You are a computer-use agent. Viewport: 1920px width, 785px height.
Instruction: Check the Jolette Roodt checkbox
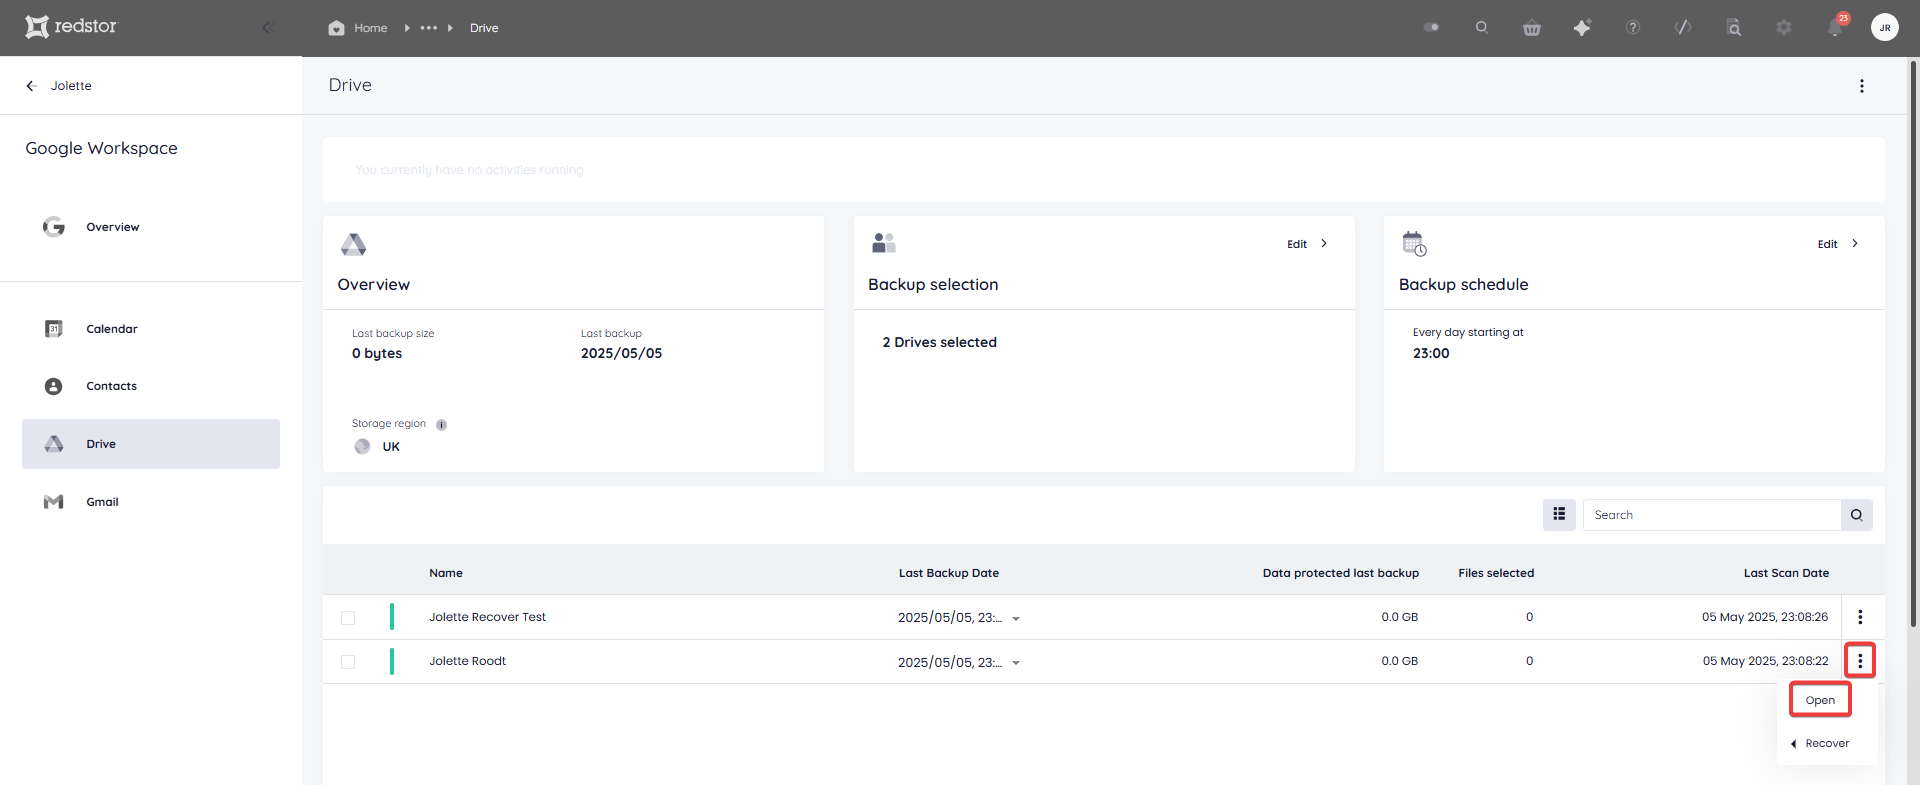coord(348,662)
